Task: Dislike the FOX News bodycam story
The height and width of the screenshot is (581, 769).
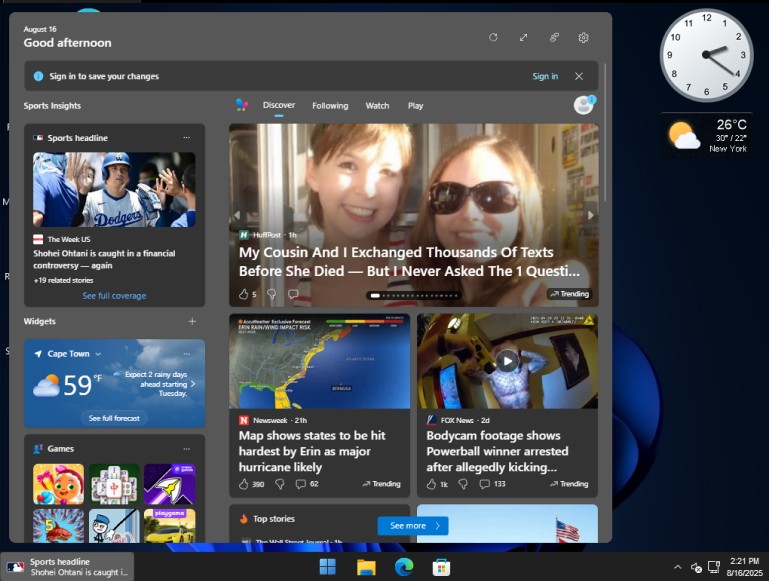Action: [462, 484]
